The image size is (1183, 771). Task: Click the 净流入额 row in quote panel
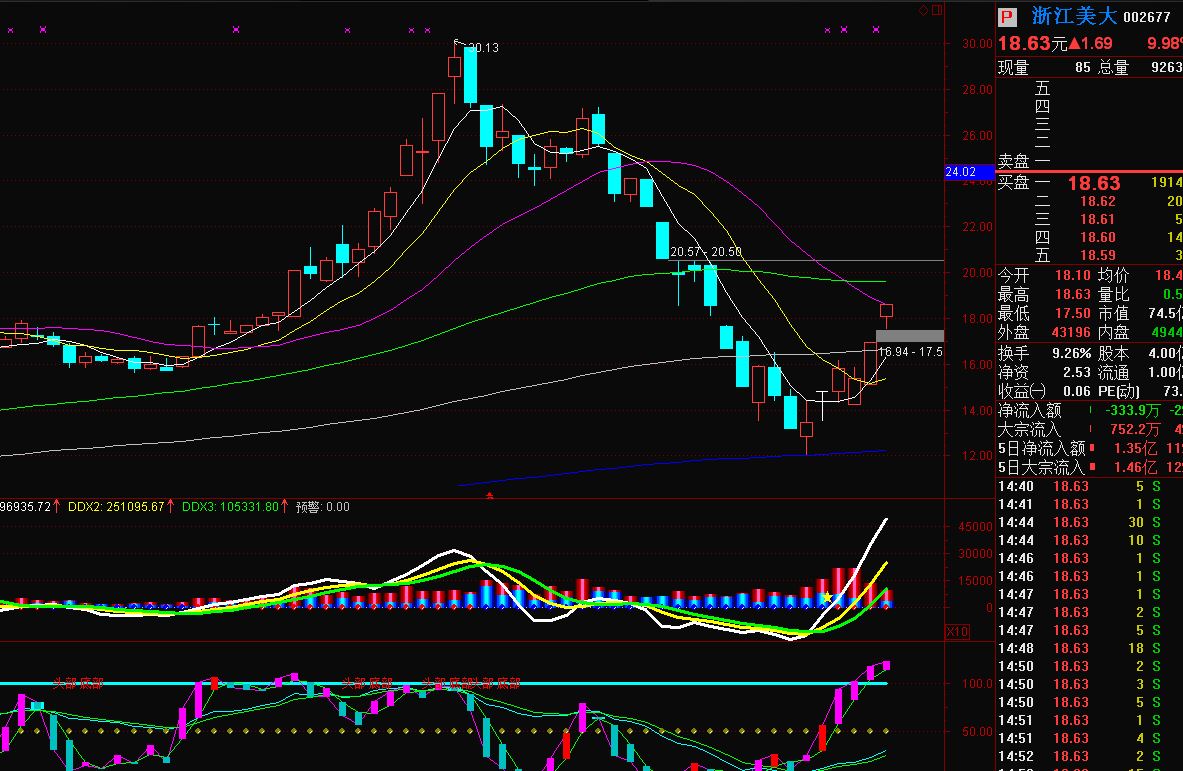pos(1089,411)
